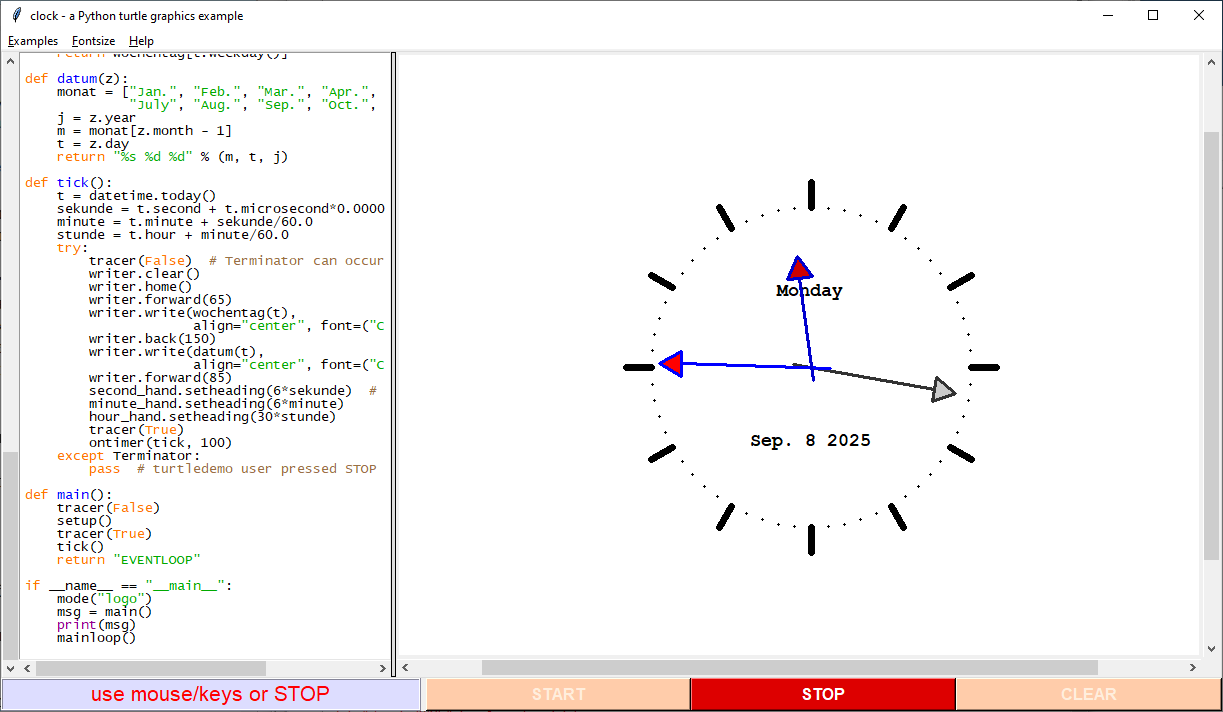Click the 'Sep. 8 2025' date text
The image size is (1223, 712).
click(810, 441)
